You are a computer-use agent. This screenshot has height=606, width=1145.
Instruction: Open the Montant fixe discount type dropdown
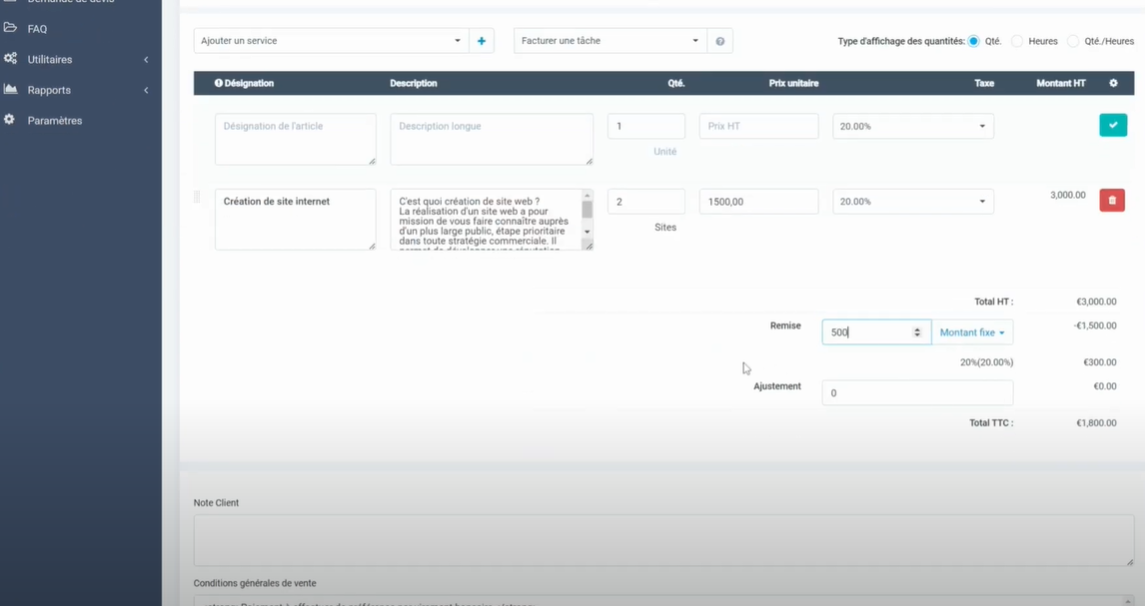pos(972,332)
